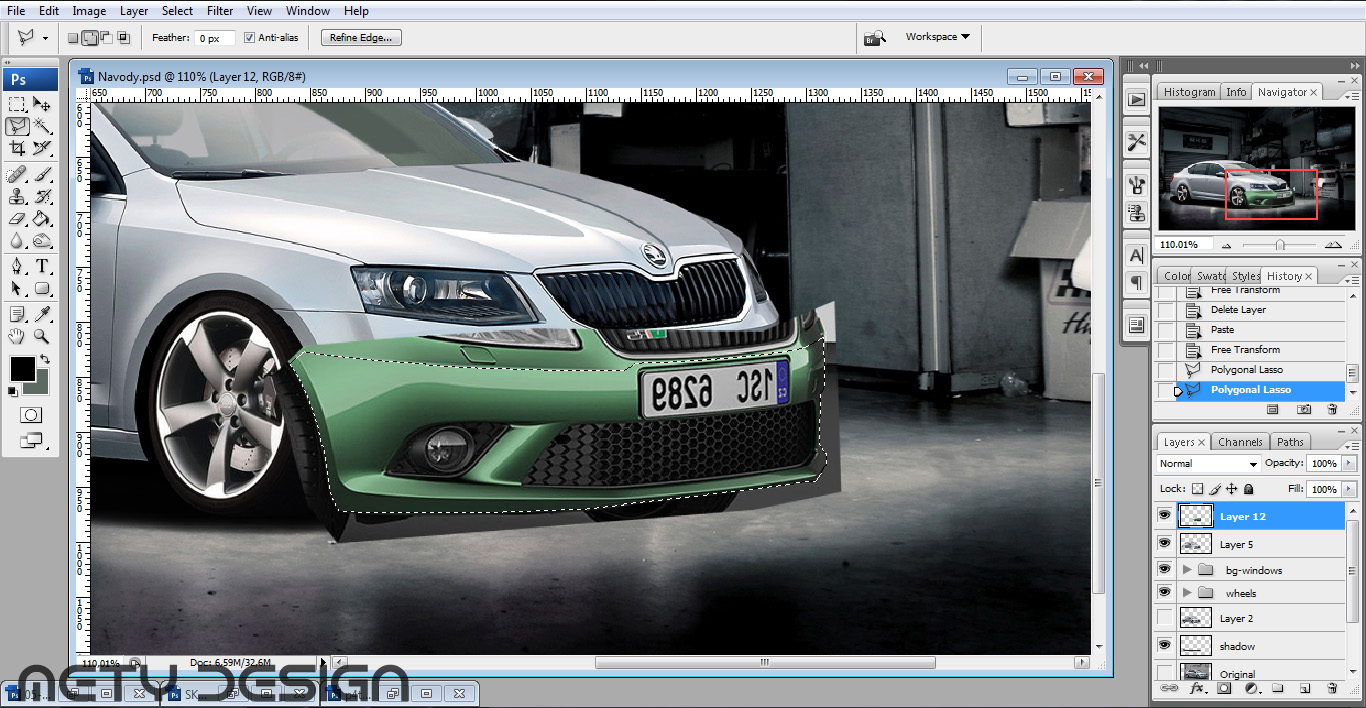Create new snapshot in History panel
The width and height of the screenshot is (1366, 708).
(1304, 409)
